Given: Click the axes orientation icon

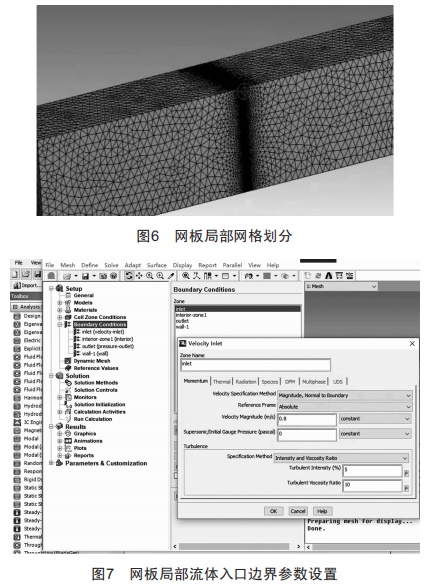Looking at the screenshot, I should click(197, 276).
